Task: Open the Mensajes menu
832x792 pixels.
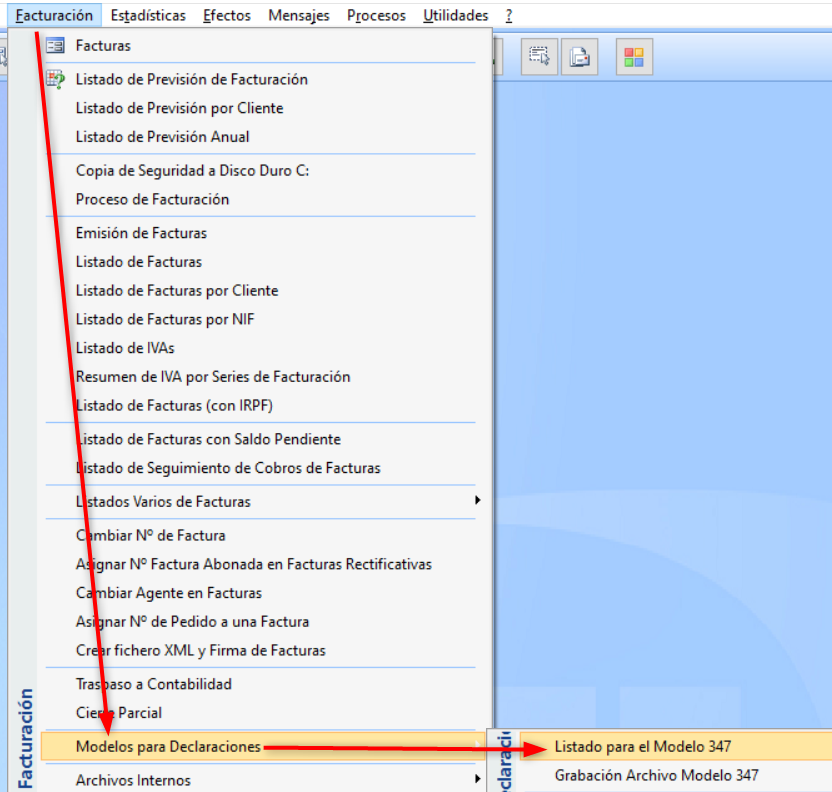Action: pyautogui.click(x=299, y=15)
